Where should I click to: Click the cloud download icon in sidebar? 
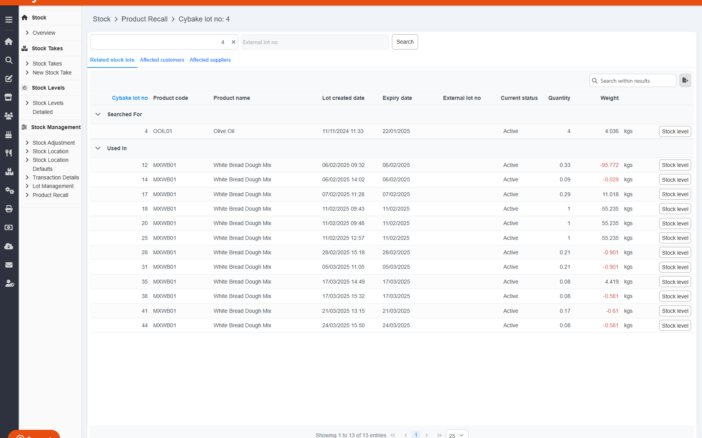(9, 246)
